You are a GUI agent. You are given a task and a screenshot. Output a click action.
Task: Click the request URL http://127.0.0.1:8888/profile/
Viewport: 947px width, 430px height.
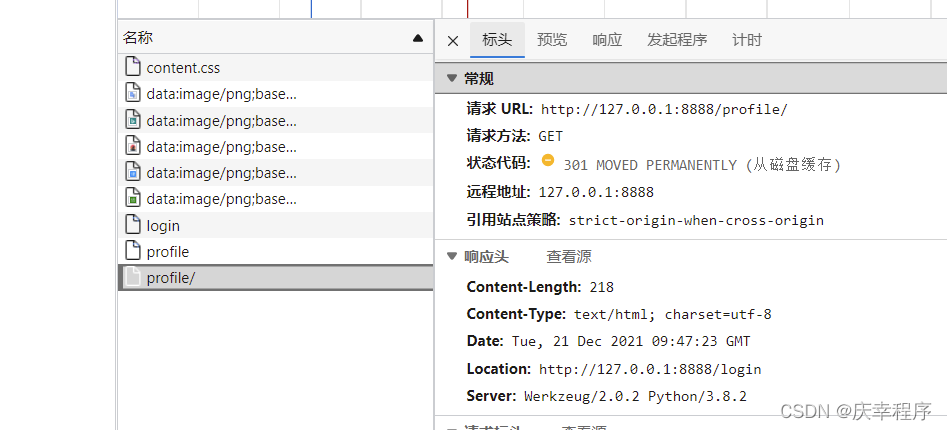coord(664,110)
